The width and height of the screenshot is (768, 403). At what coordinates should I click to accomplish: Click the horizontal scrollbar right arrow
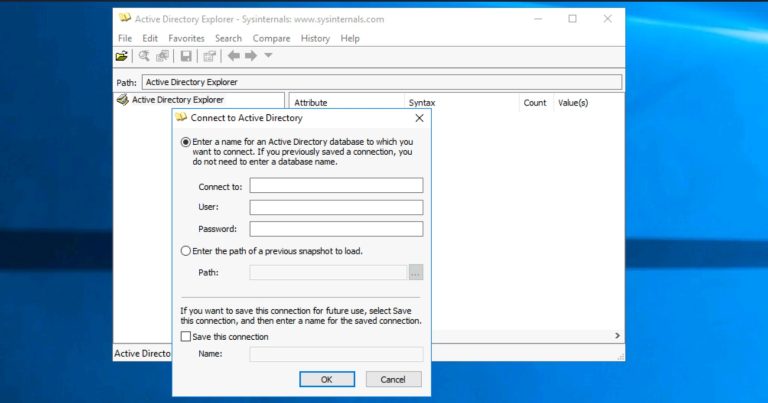(617, 336)
